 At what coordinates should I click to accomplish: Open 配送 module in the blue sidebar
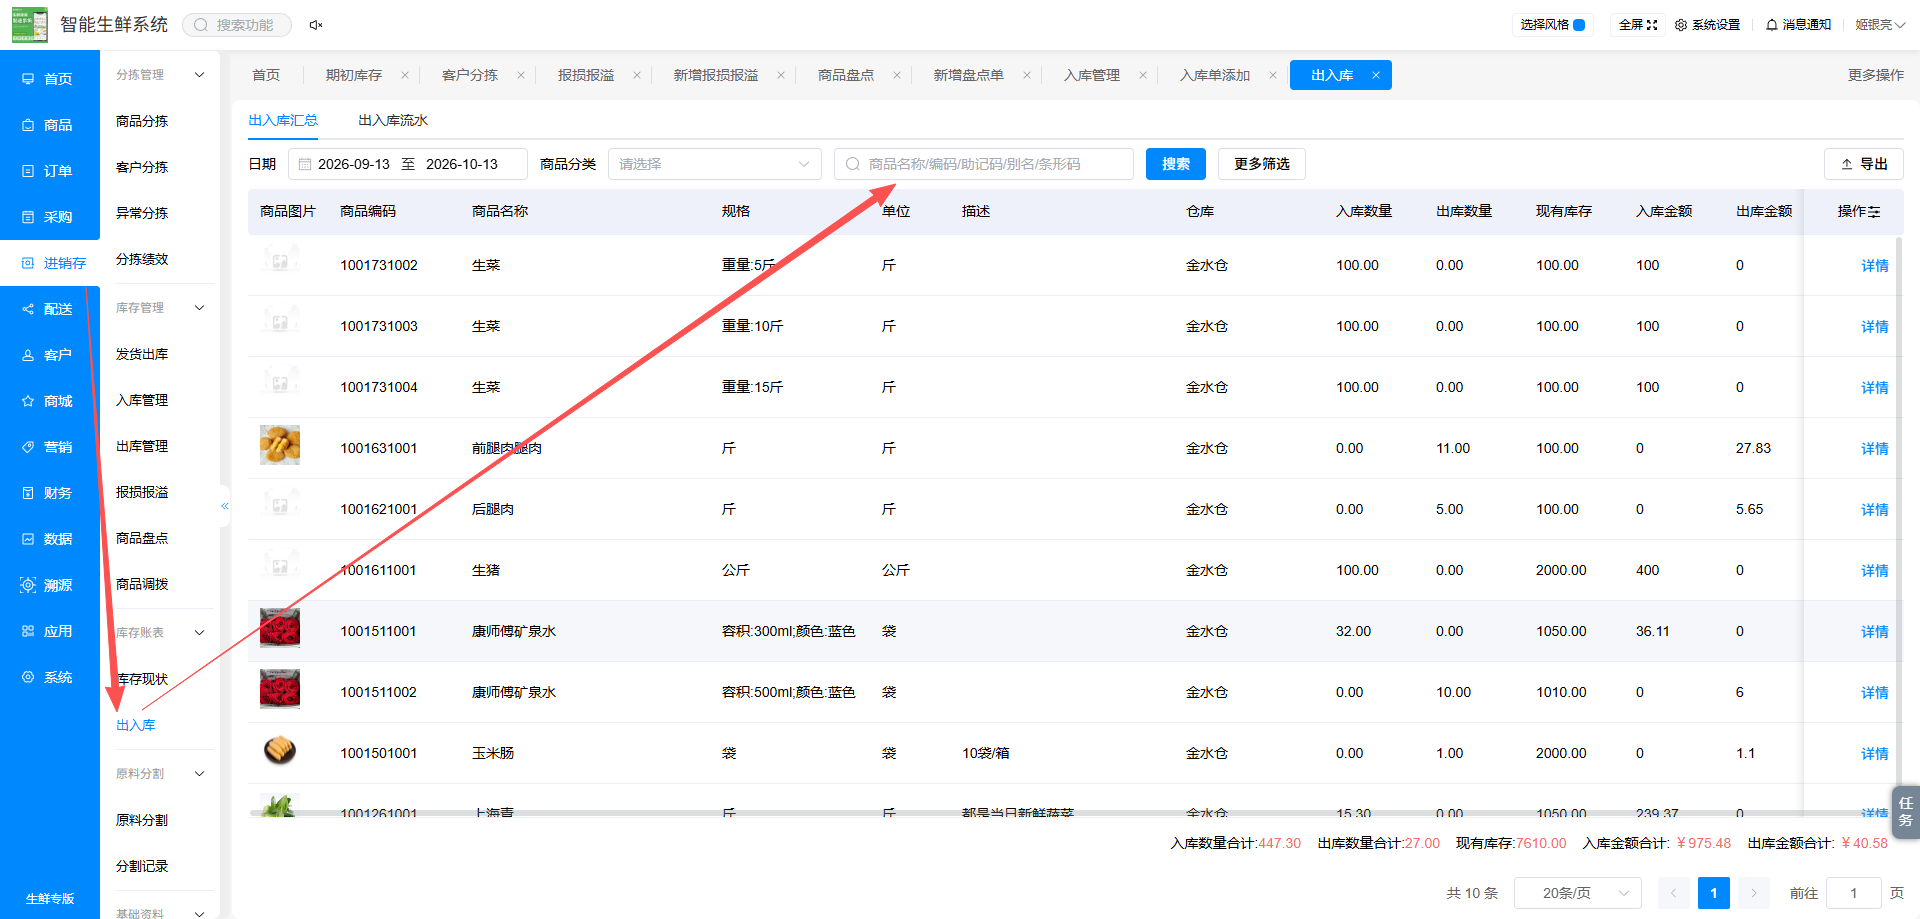(x=49, y=309)
